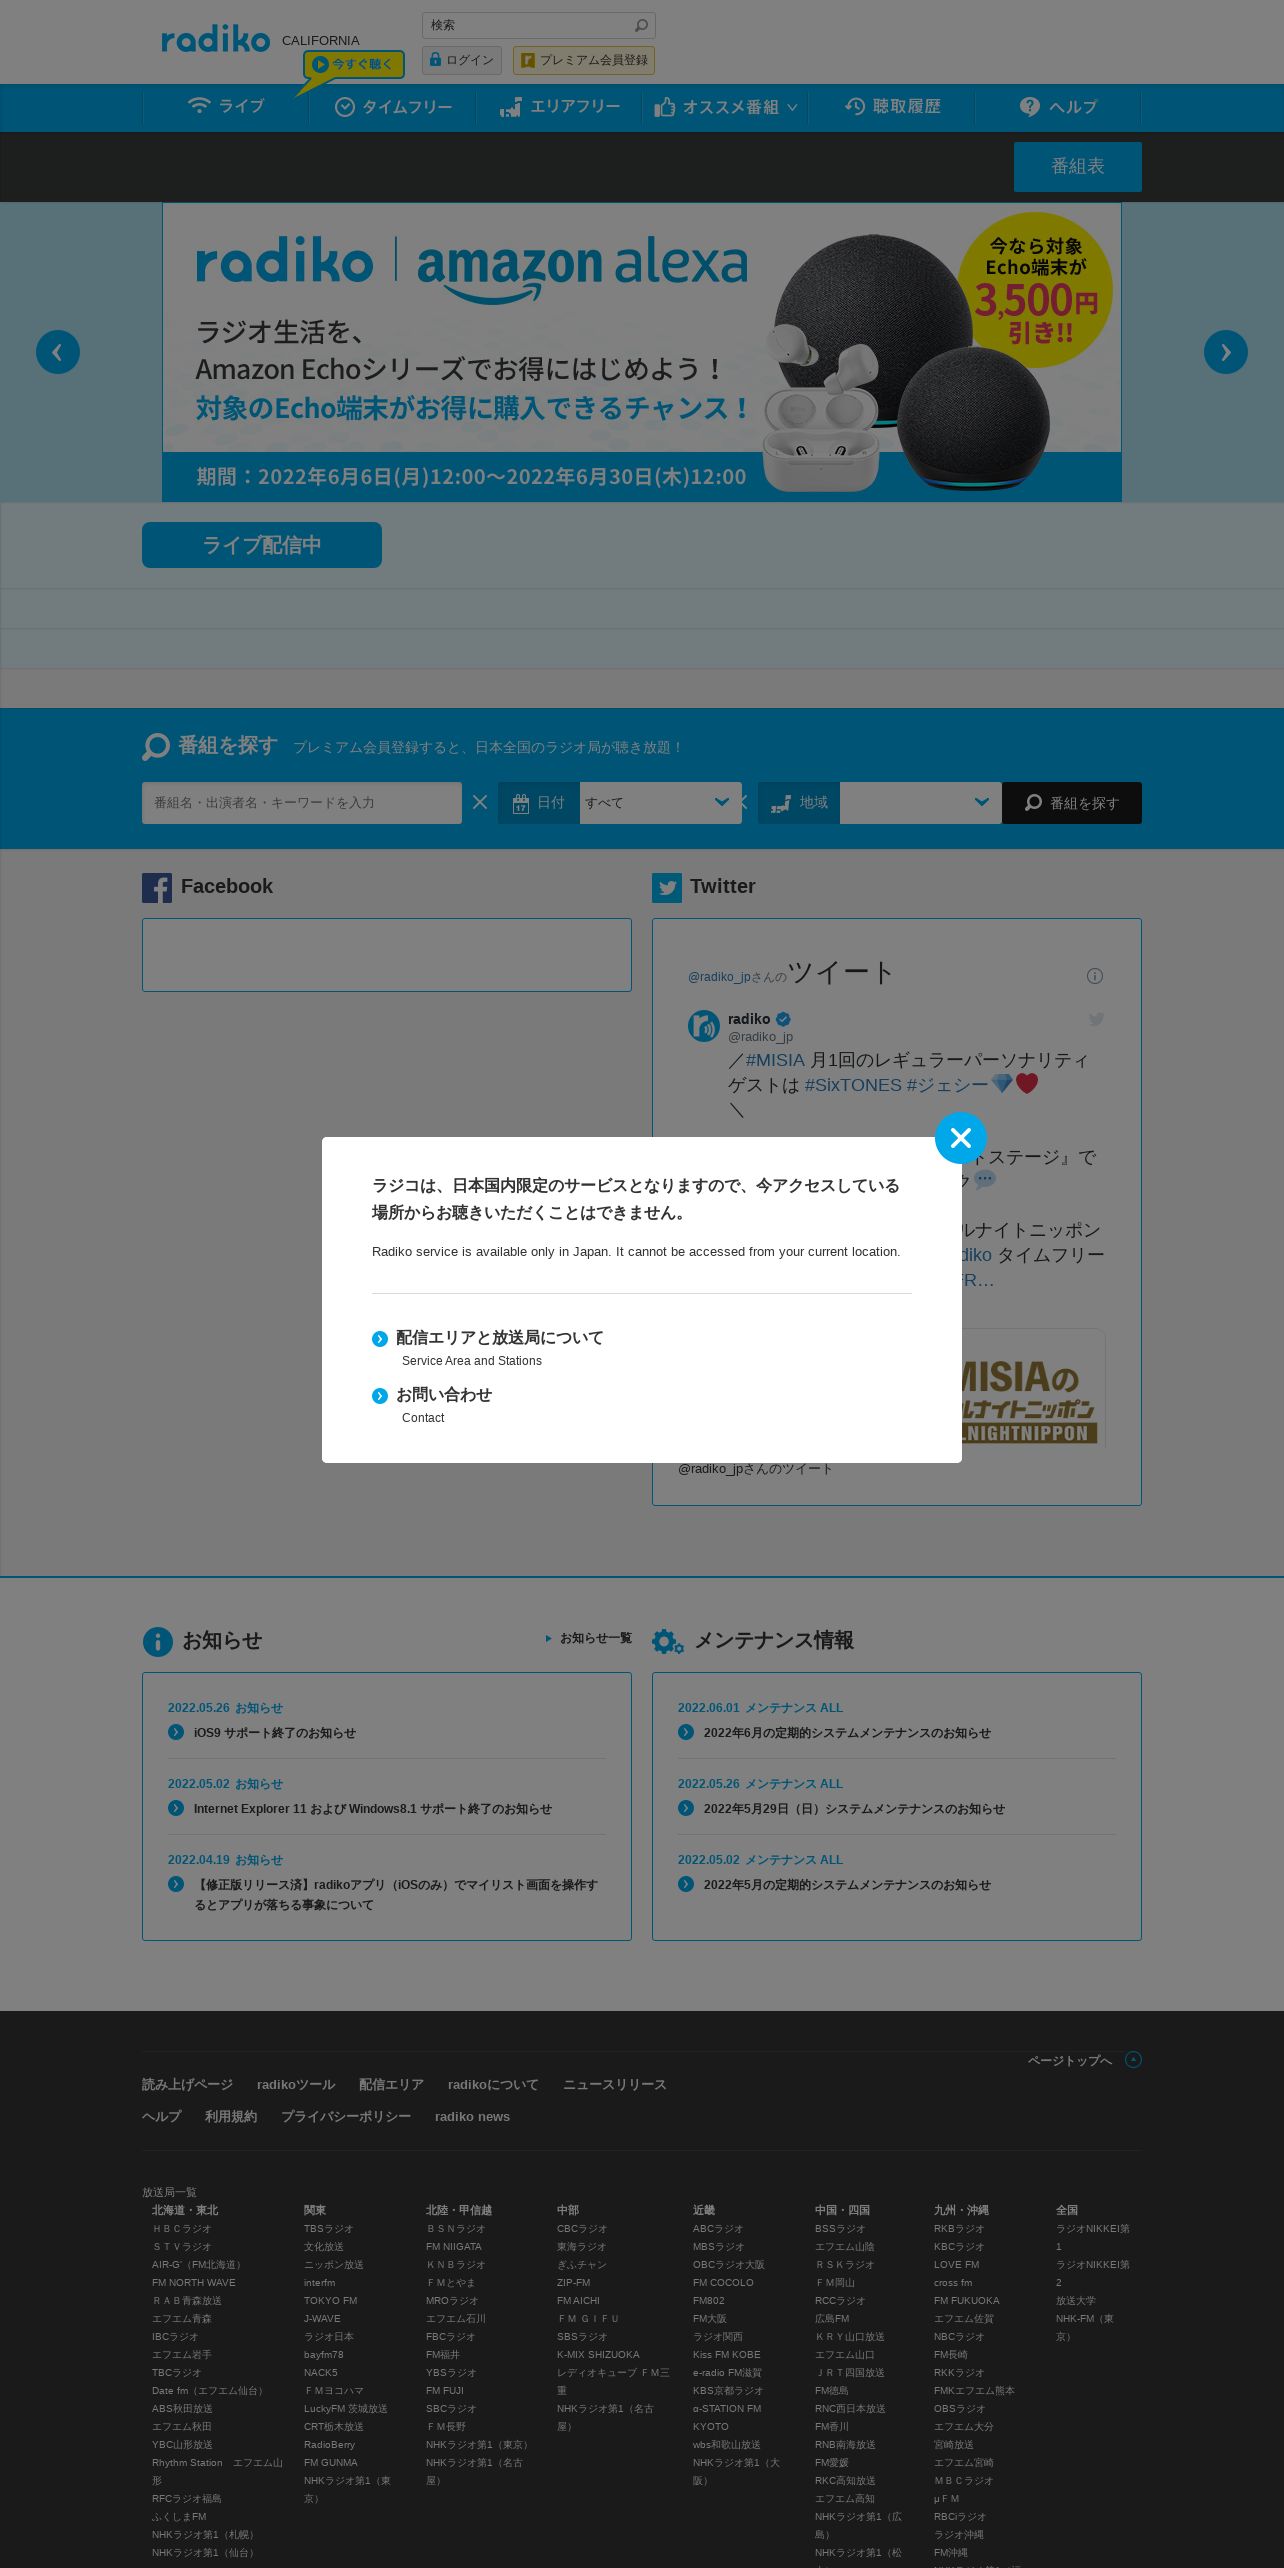1284x2568 pixels.
Task: Focus the 番組名 keyword input field
Action: click(x=302, y=803)
